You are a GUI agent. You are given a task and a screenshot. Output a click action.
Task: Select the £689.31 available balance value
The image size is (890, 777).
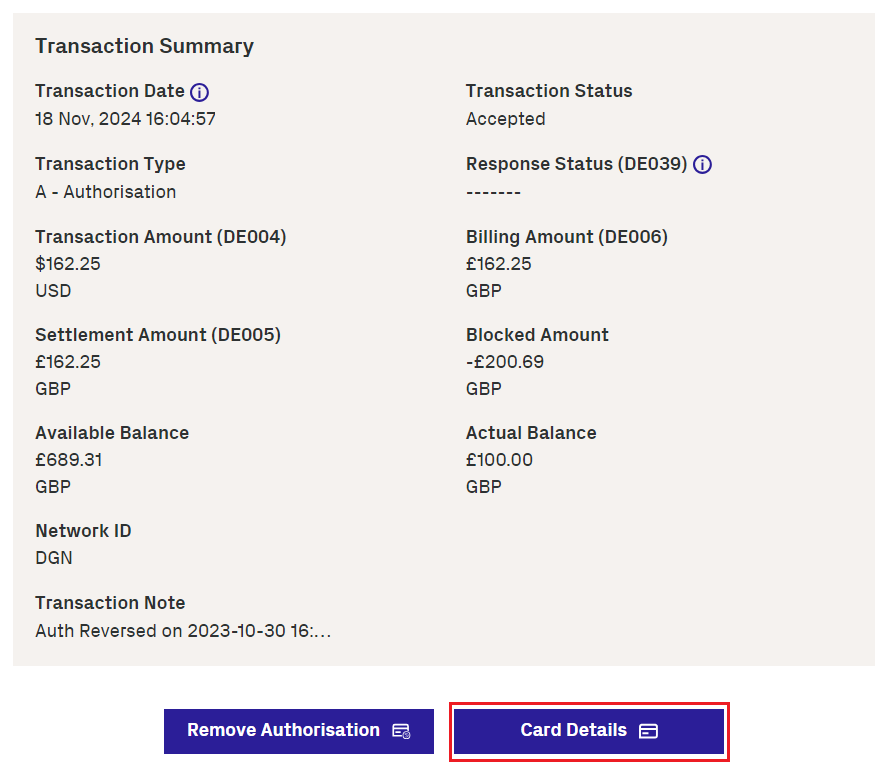[69, 460]
